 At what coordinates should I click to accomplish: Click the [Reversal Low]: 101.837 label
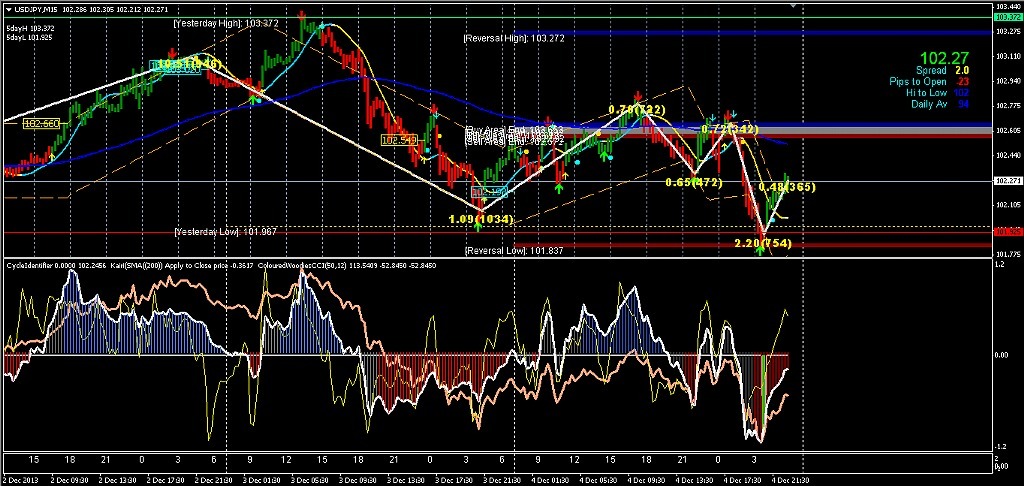click(x=514, y=250)
